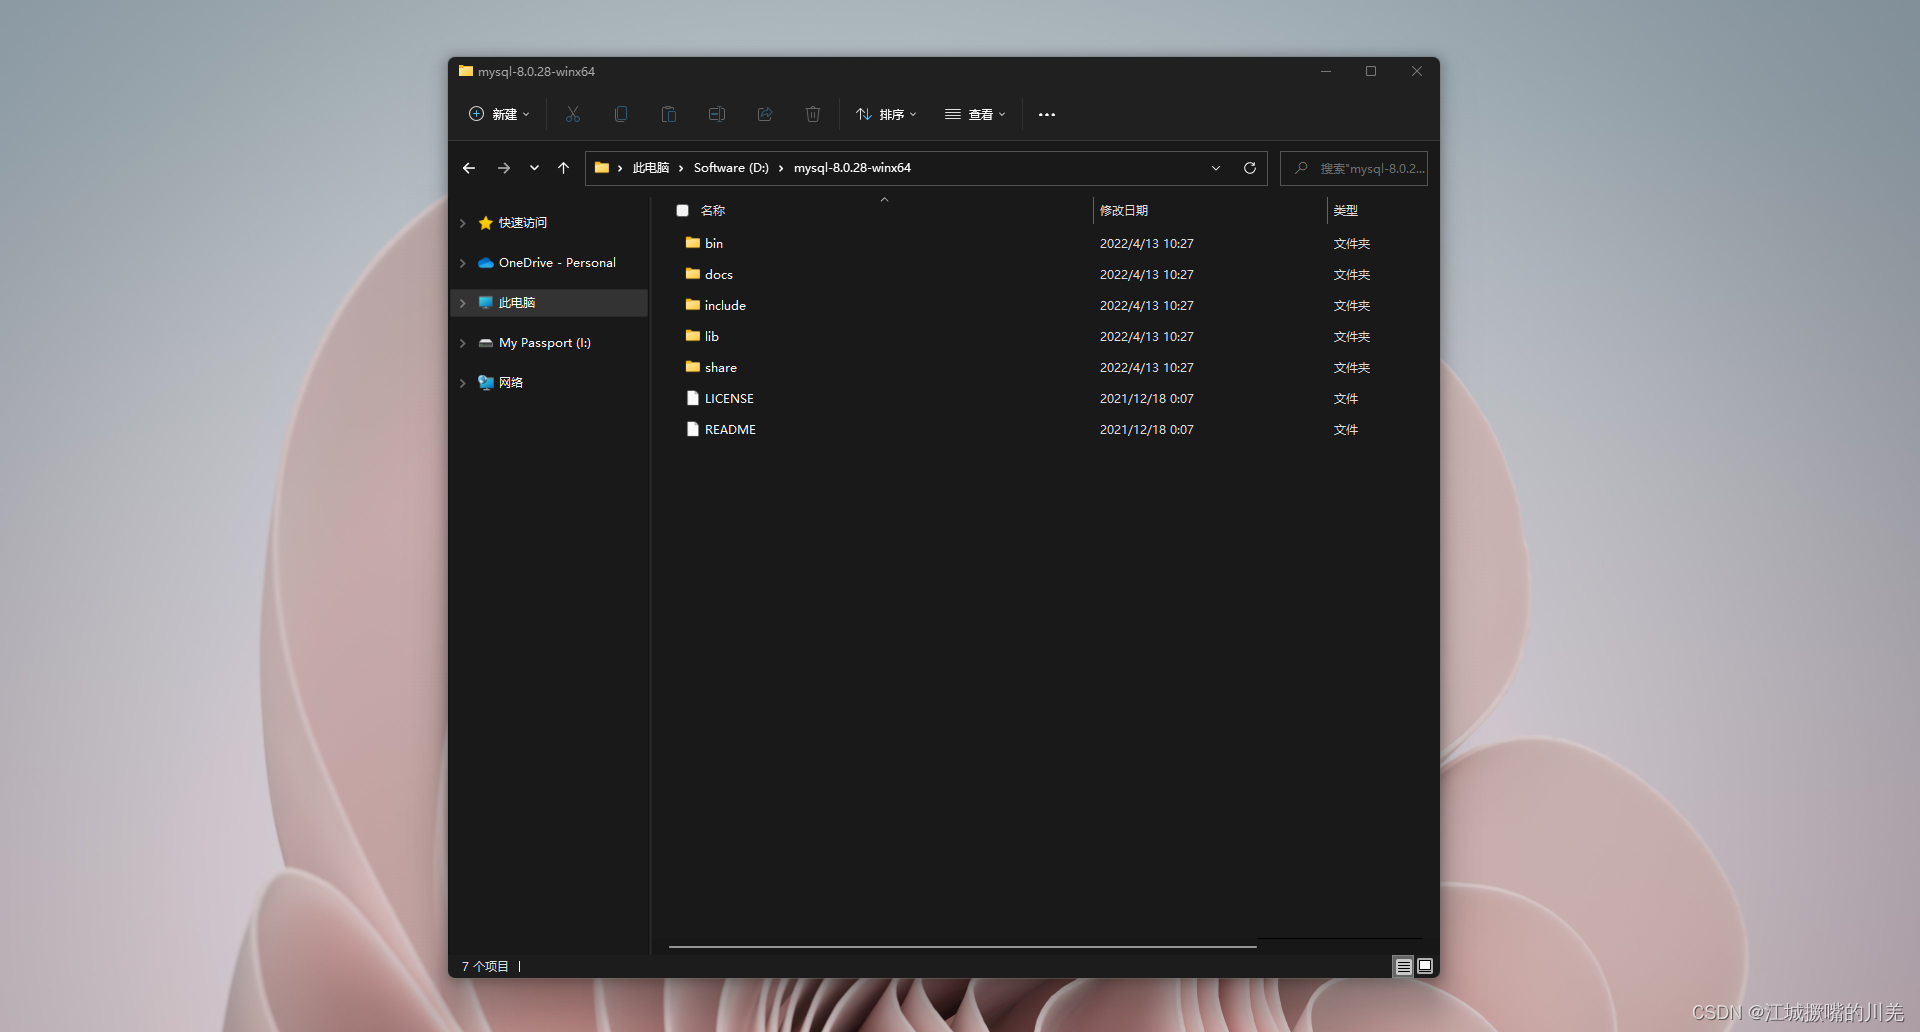The height and width of the screenshot is (1032, 1920).
Task: Click the mysql folder icon in title bar
Action: click(466, 71)
